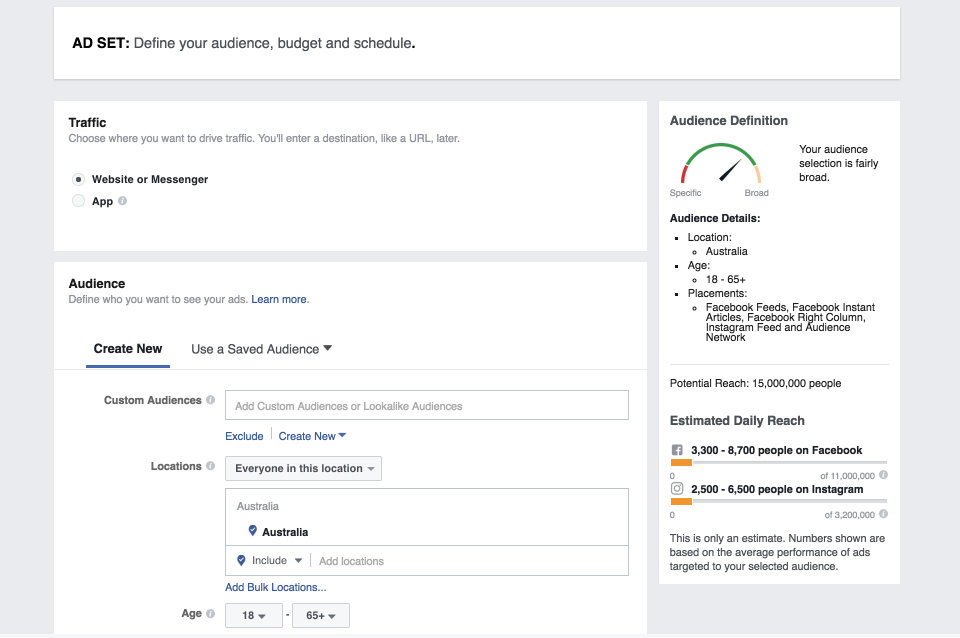Screen dimensions: 960x638
Task: Open the Include locations dropdown
Action: 270,560
